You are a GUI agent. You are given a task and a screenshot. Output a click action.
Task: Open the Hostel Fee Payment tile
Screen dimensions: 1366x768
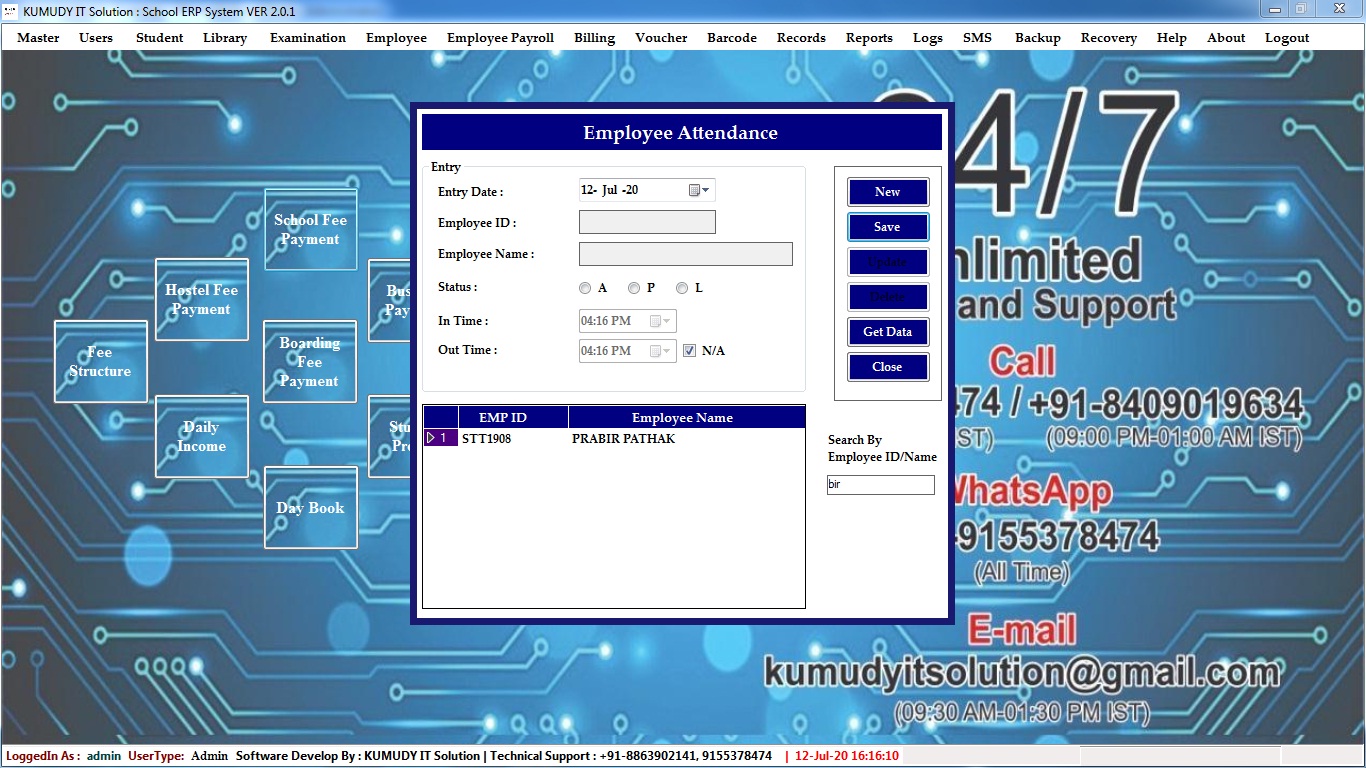(x=201, y=299)
